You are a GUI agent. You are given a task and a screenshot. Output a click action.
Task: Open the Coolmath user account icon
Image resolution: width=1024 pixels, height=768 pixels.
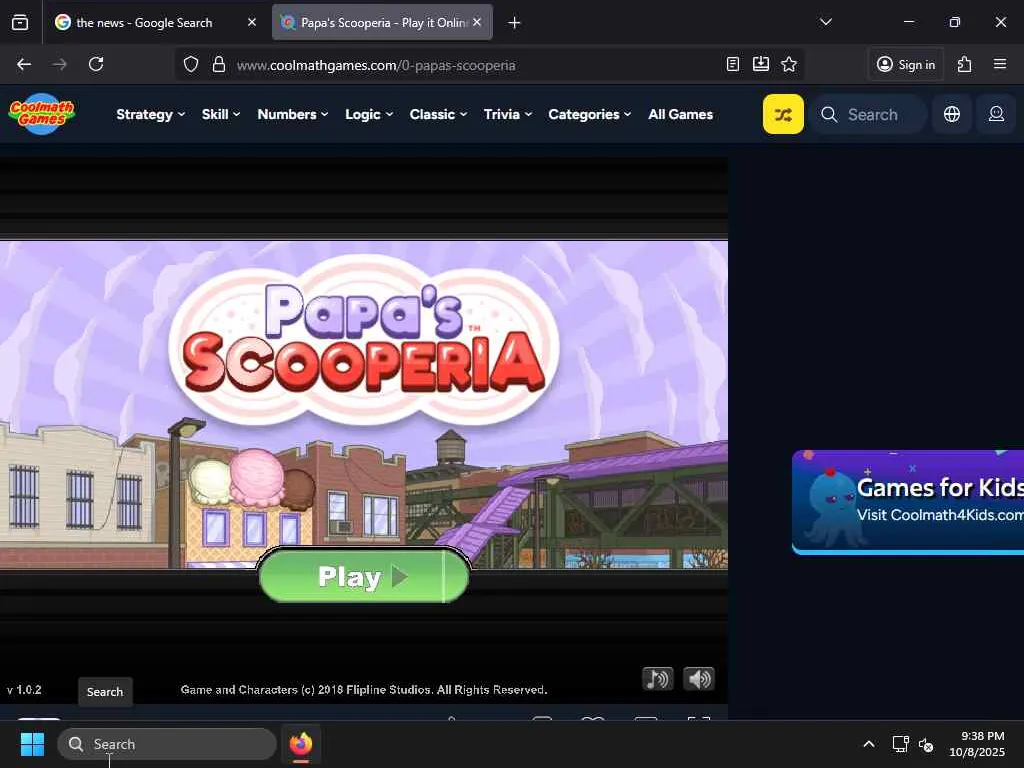[x=996, y=114]
